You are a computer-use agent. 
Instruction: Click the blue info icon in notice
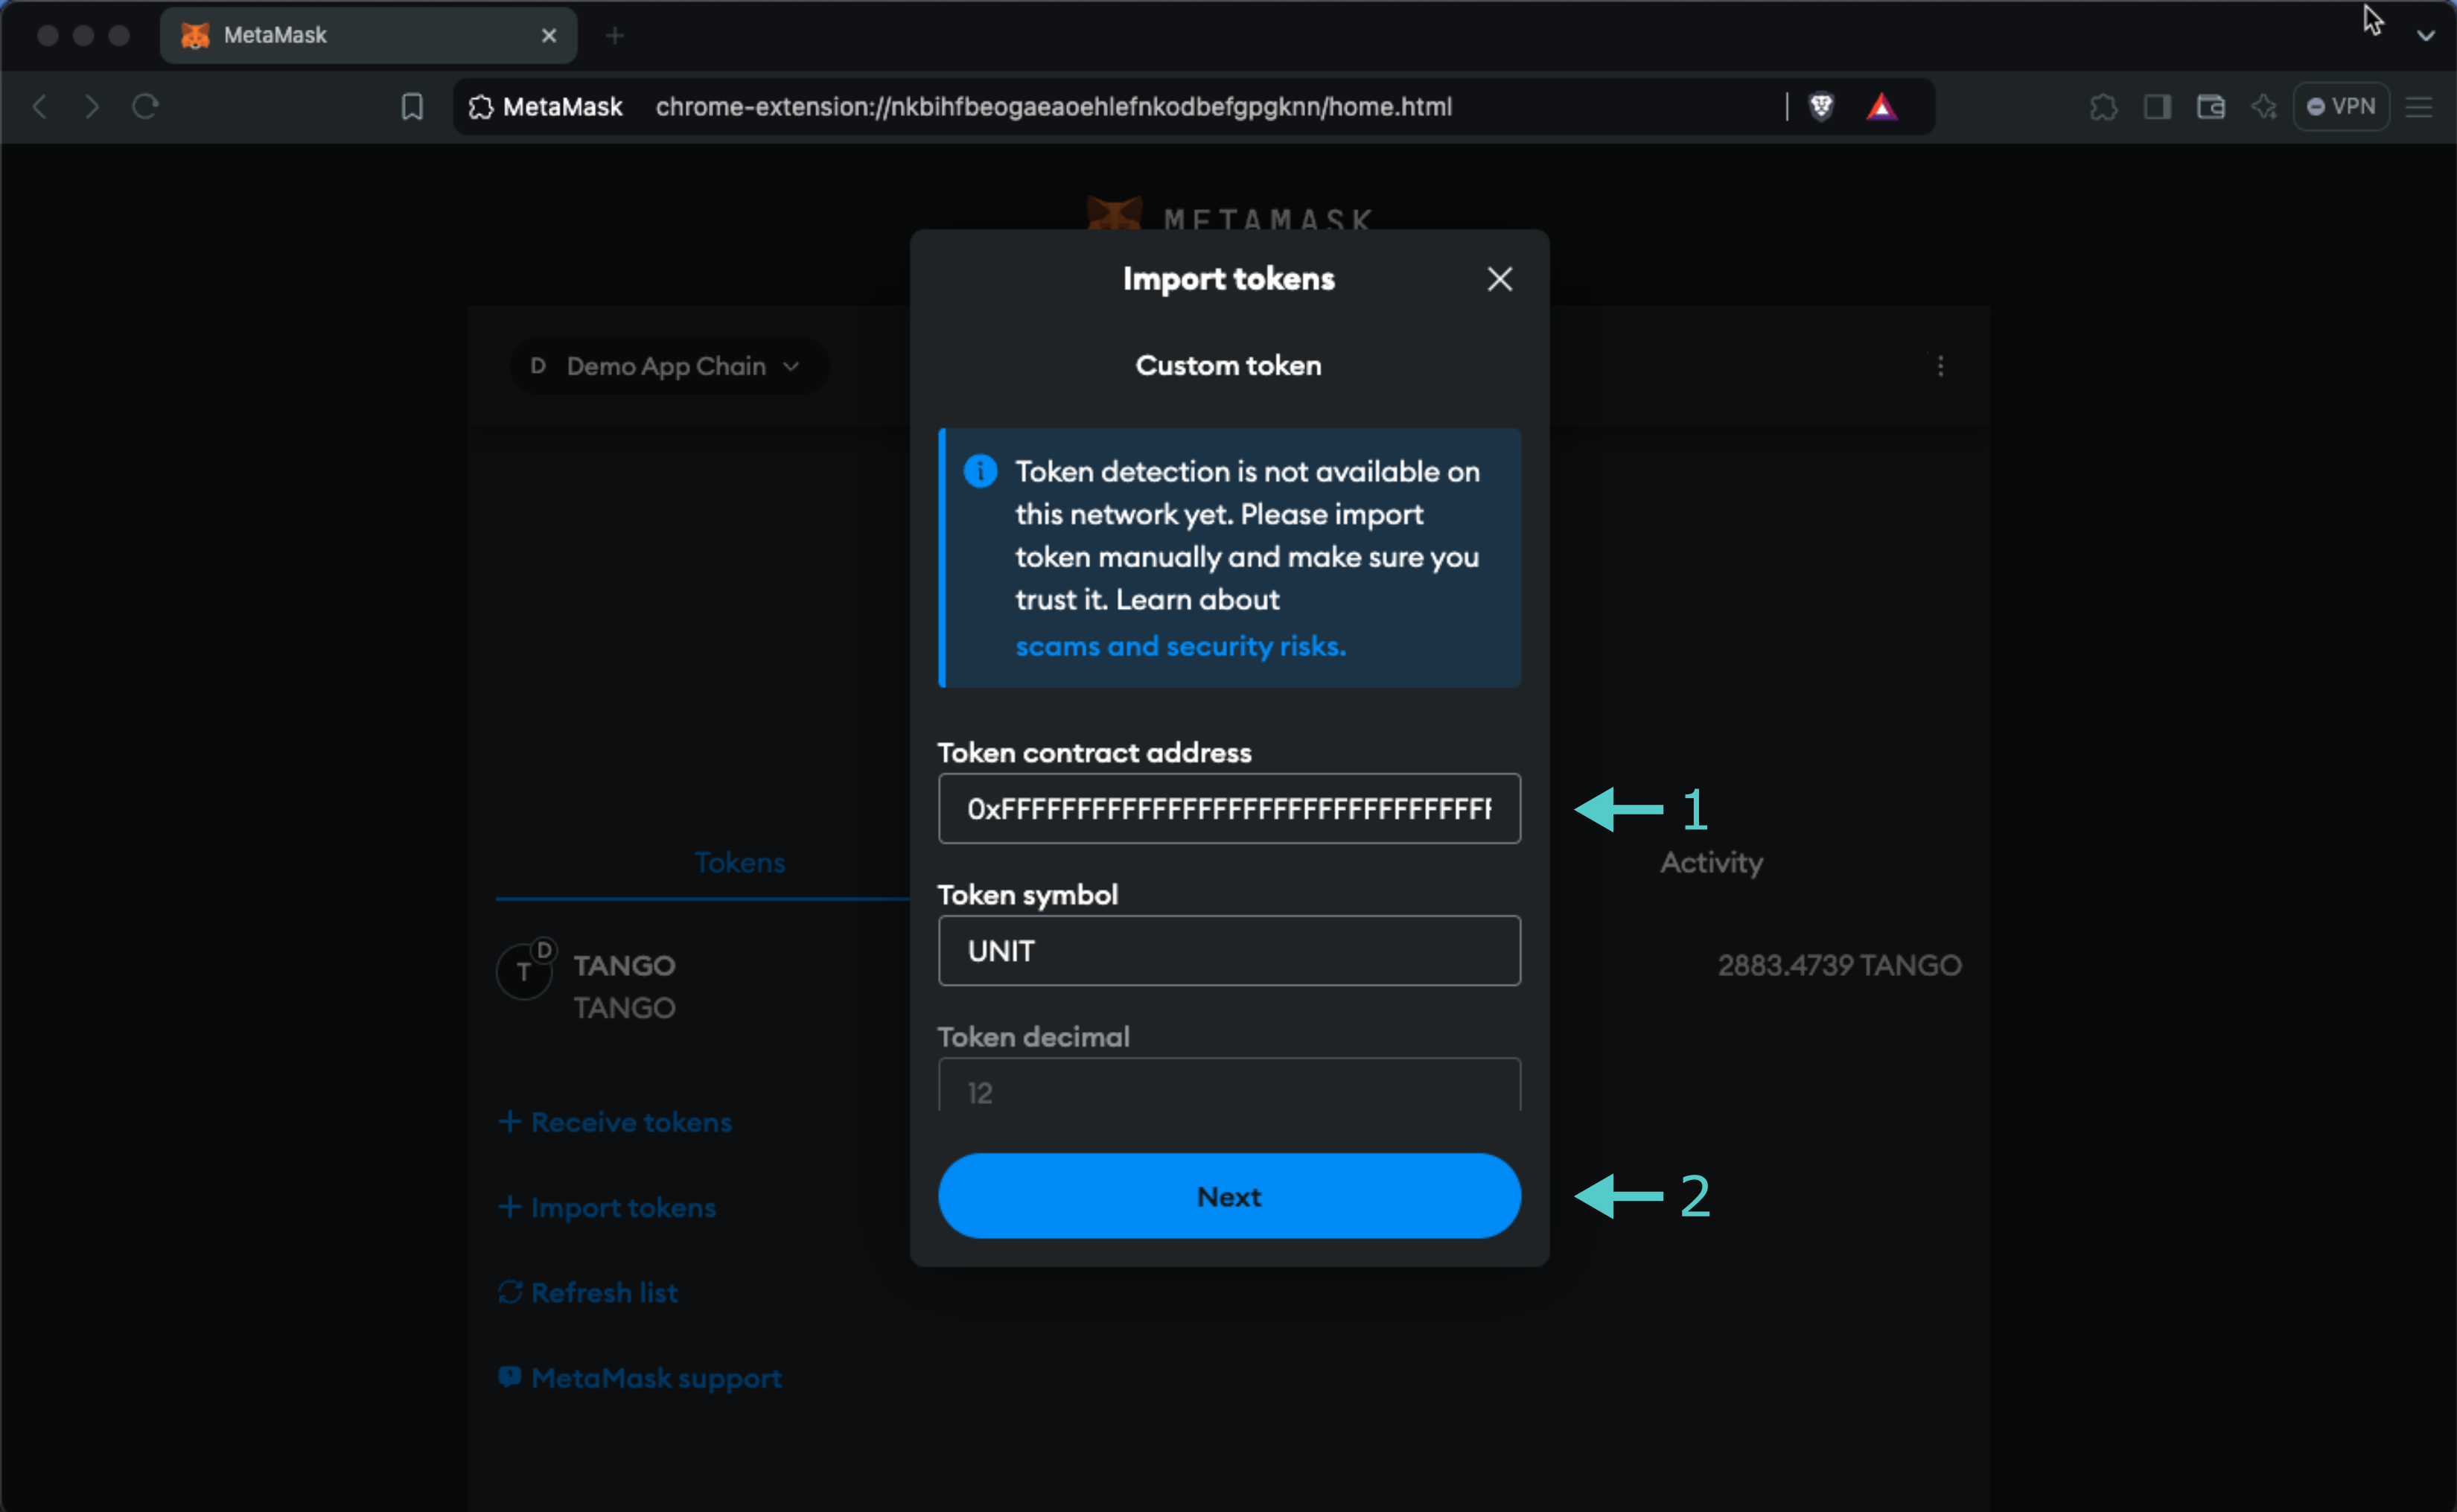(x=980, y=471)
